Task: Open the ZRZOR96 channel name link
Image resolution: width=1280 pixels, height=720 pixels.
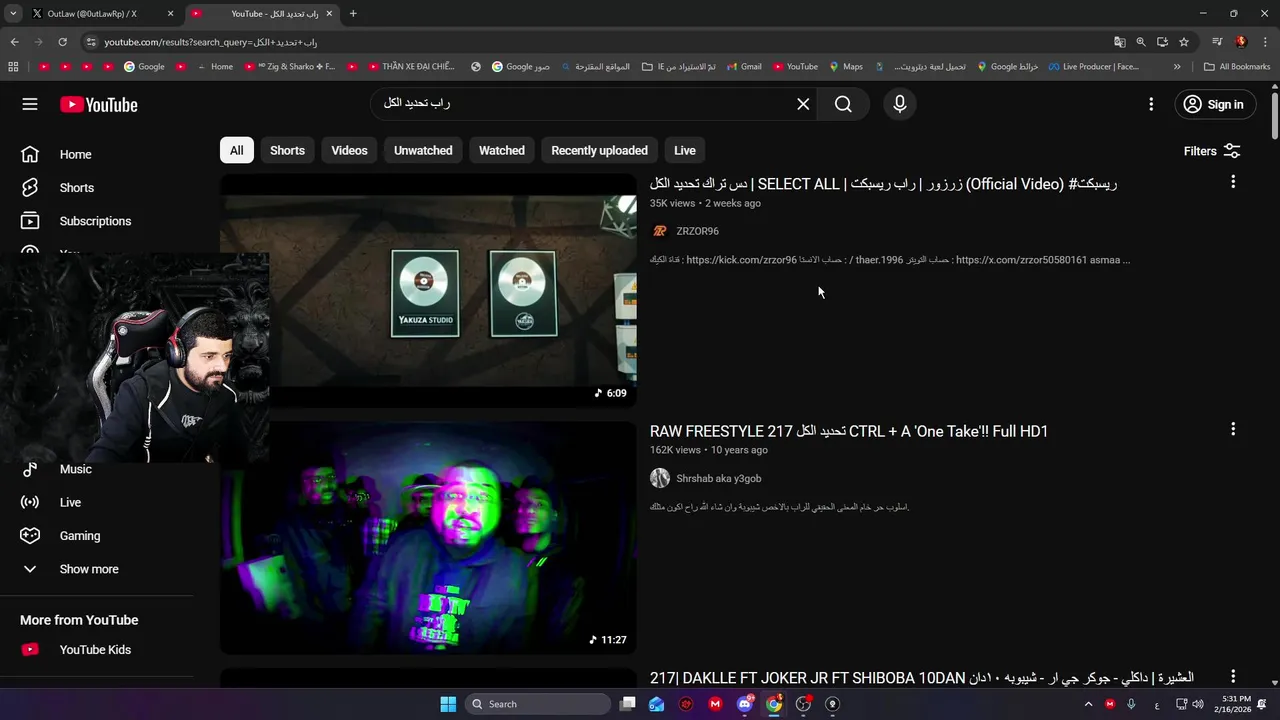Action: click(x=697, y=231)
